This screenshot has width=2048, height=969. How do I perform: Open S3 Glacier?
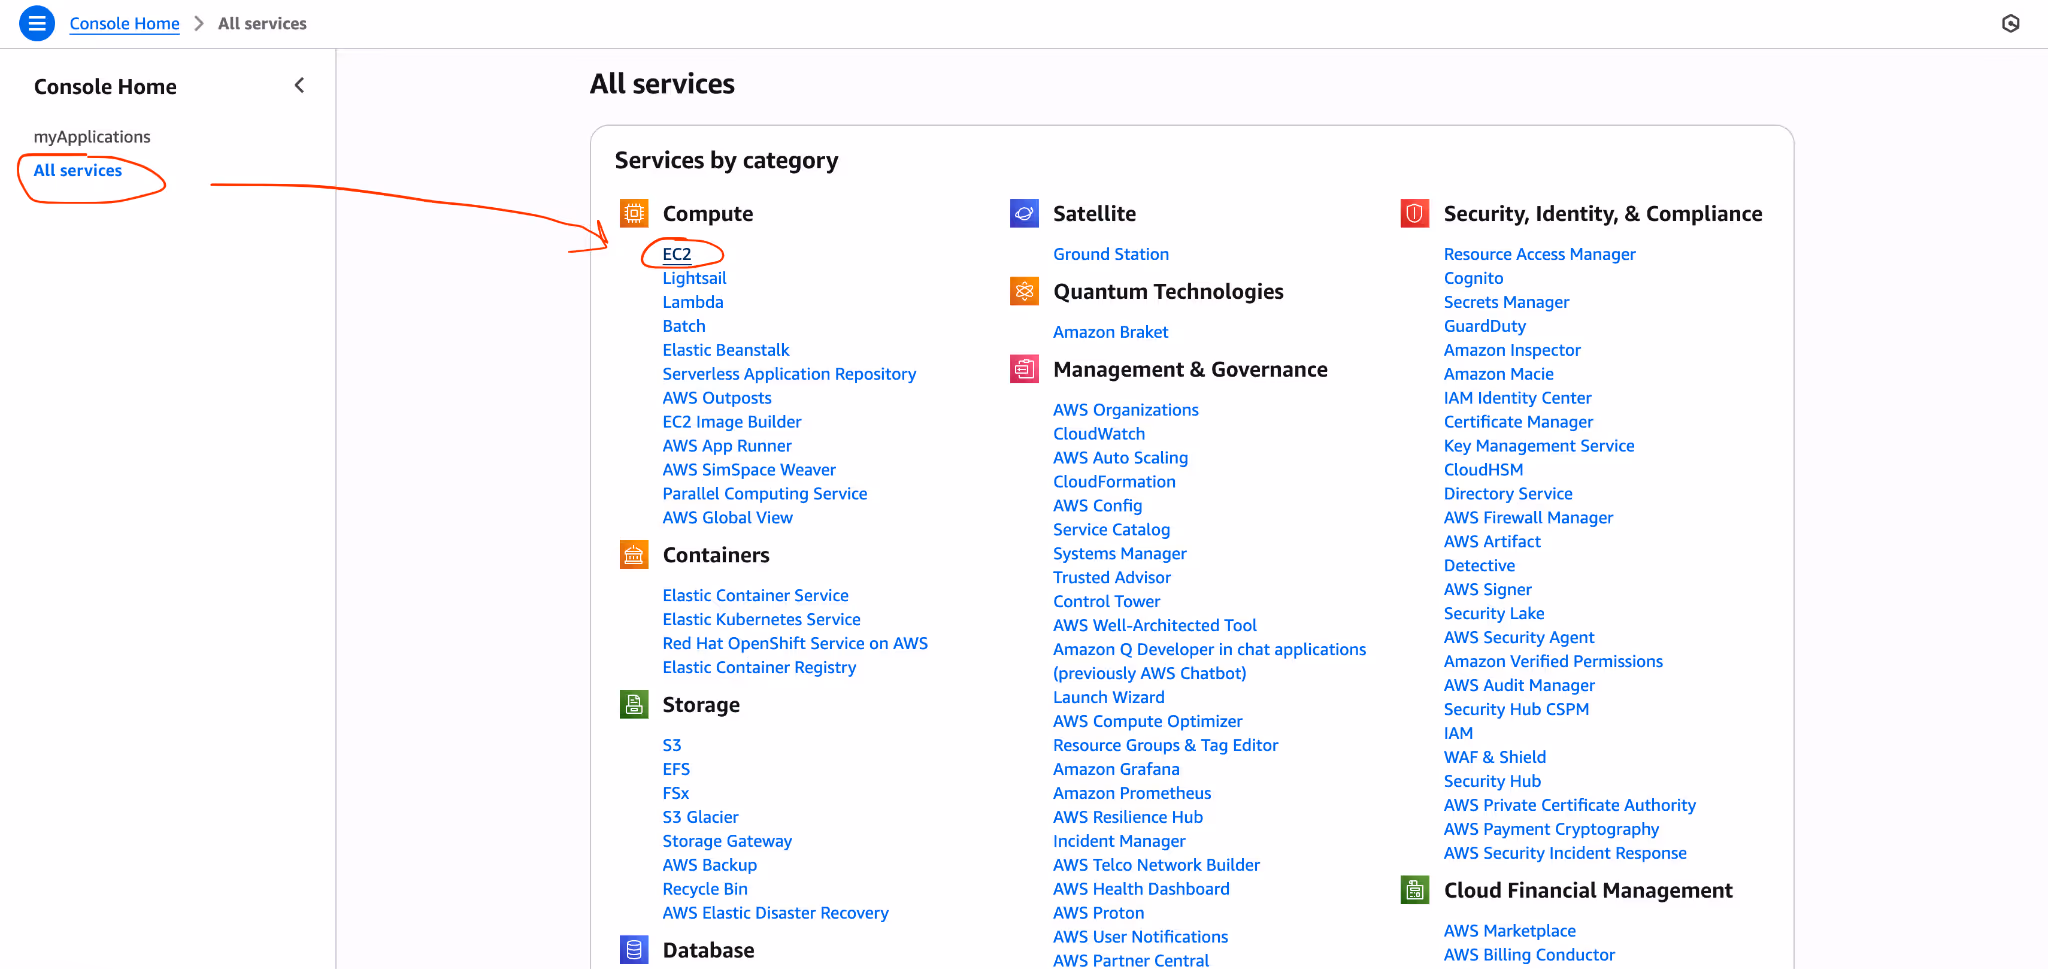(x=701, y=817)
